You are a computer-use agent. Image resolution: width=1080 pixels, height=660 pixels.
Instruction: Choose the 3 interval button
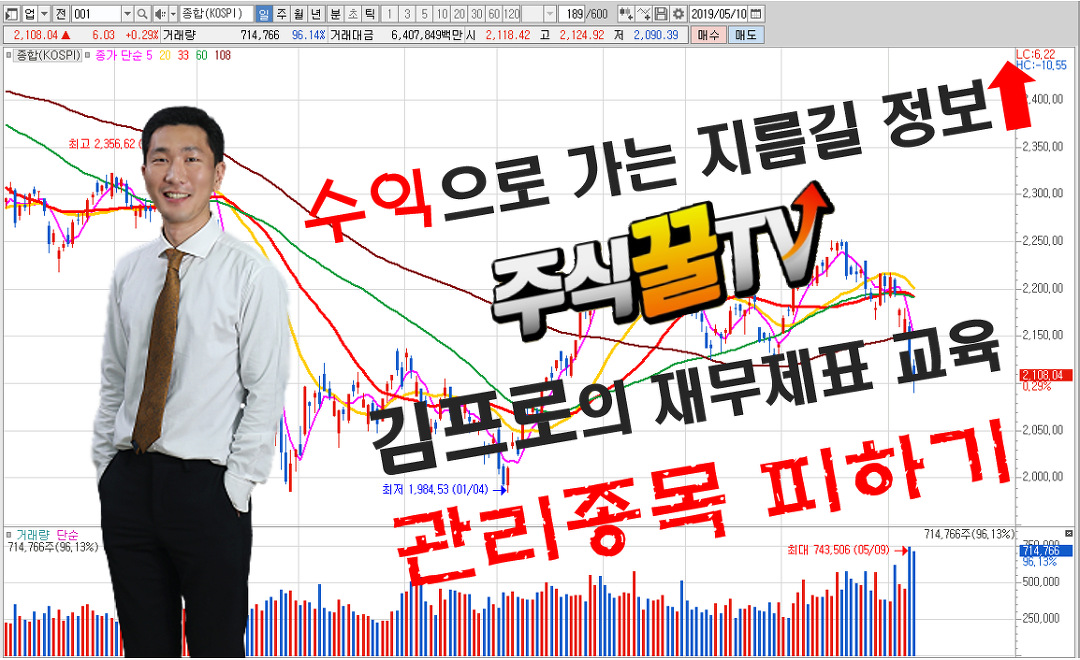click(407, 14)
